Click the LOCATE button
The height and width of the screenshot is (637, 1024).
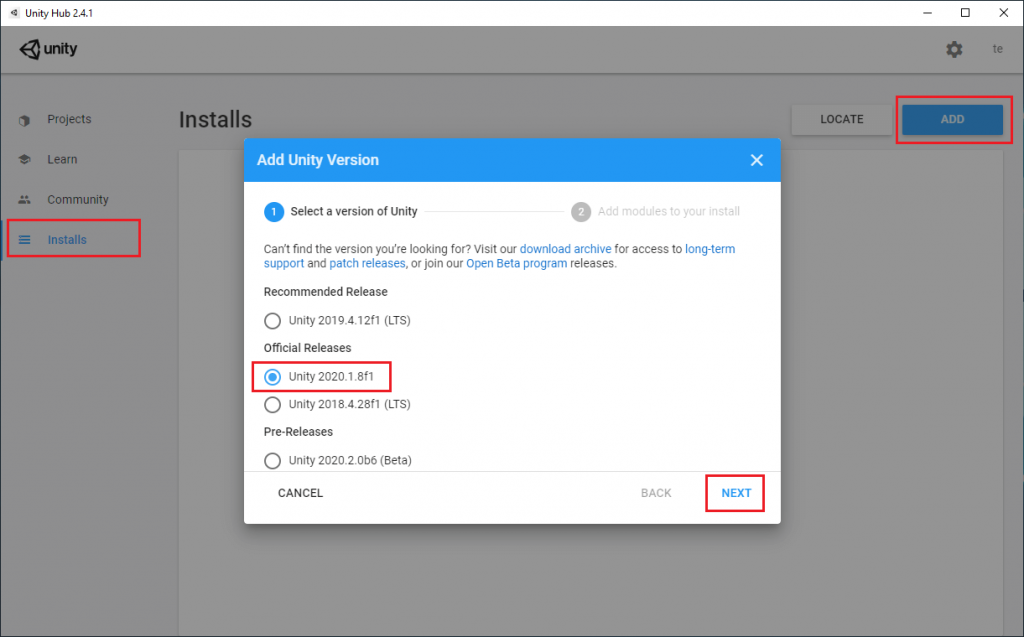tap(841, 120)
